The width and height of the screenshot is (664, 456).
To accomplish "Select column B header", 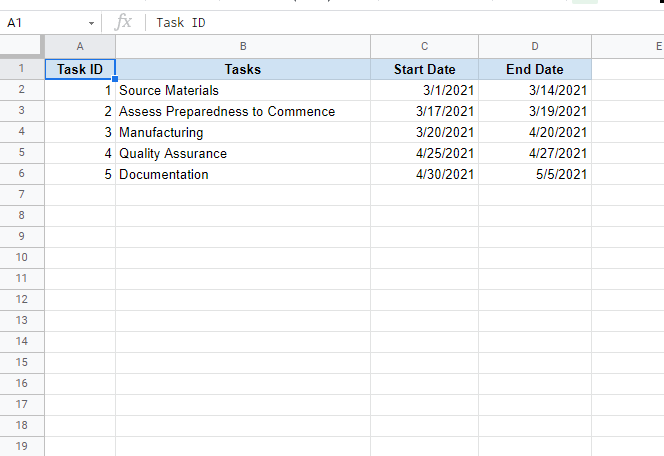I will [x=243, y=47].
